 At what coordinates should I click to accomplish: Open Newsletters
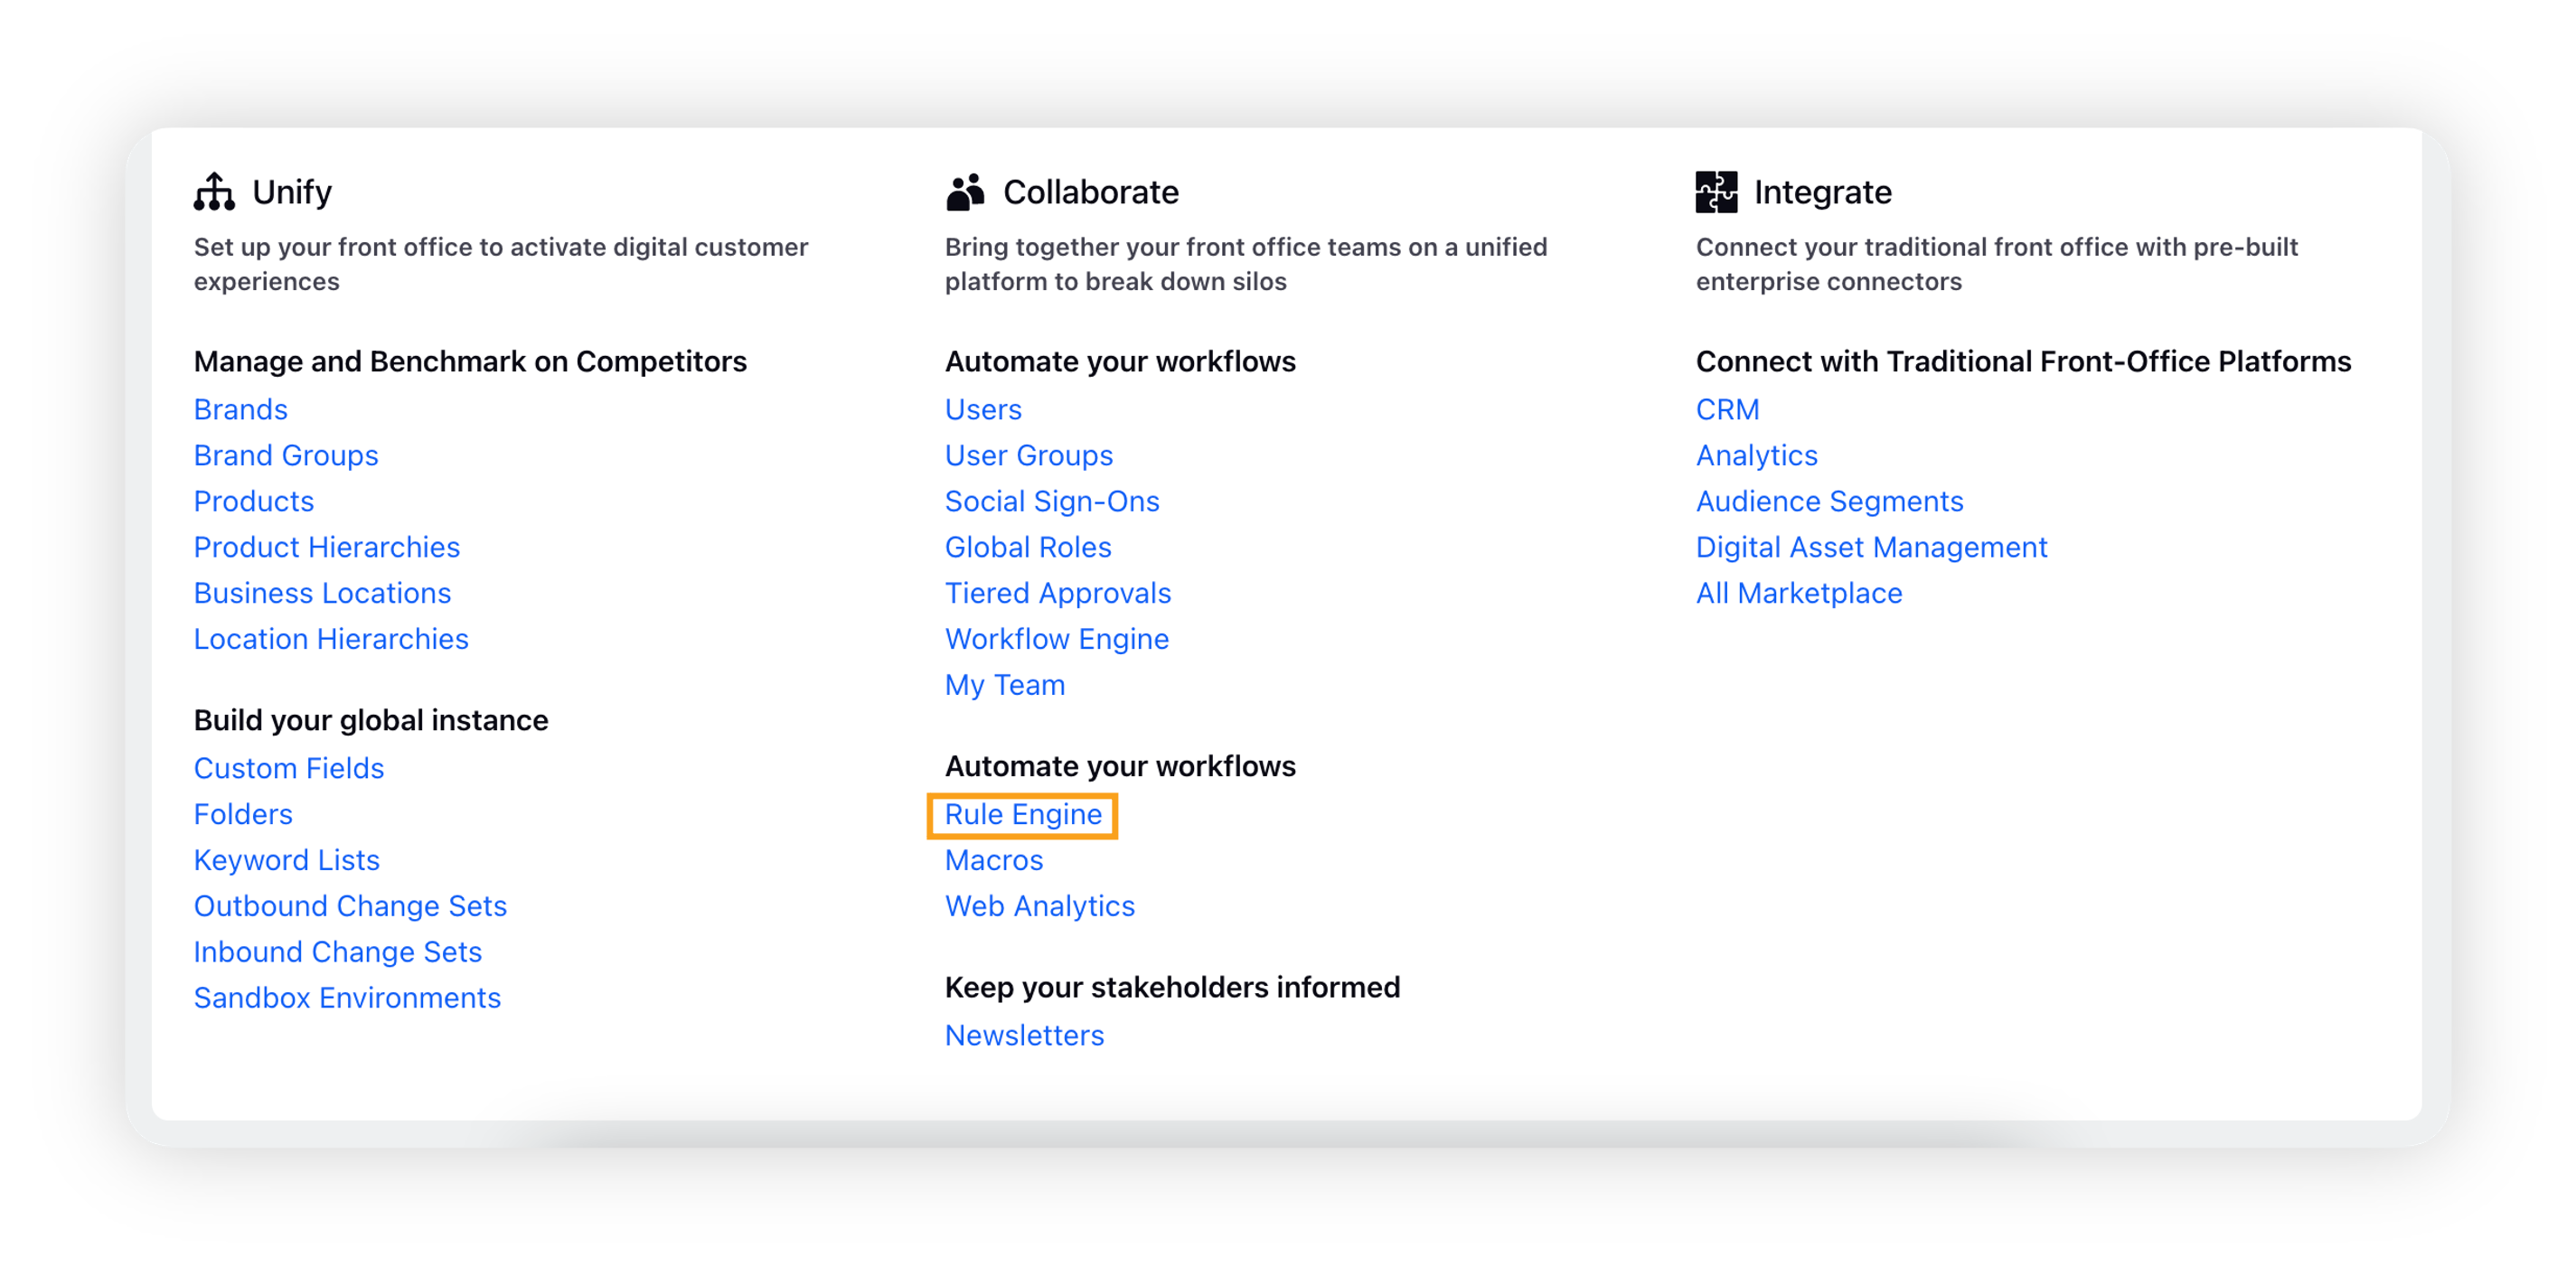(x=1024, y=1035)
